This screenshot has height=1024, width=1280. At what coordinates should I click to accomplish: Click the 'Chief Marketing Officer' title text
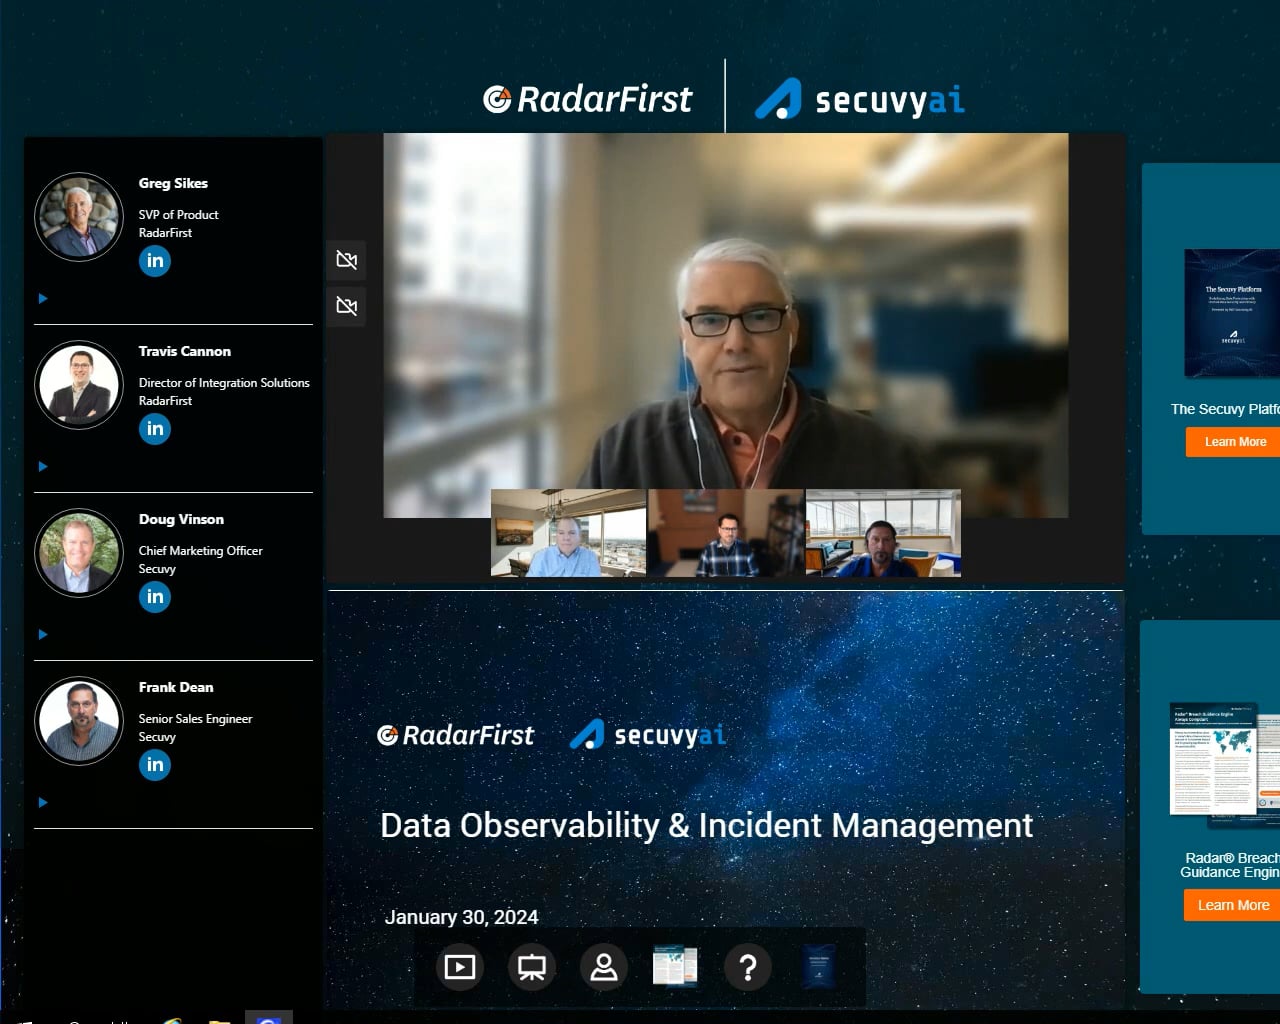coord(201,550)
